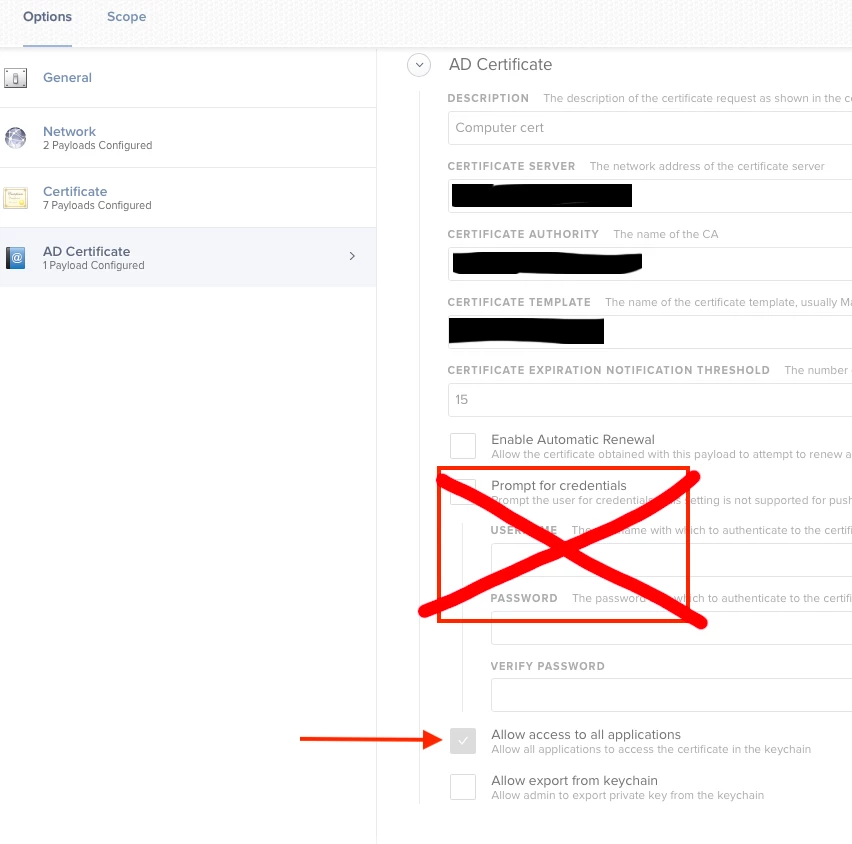Click the Verify Password input field
Image resolution: width=852 pixels, height=844 pixels.
[672, 695]
